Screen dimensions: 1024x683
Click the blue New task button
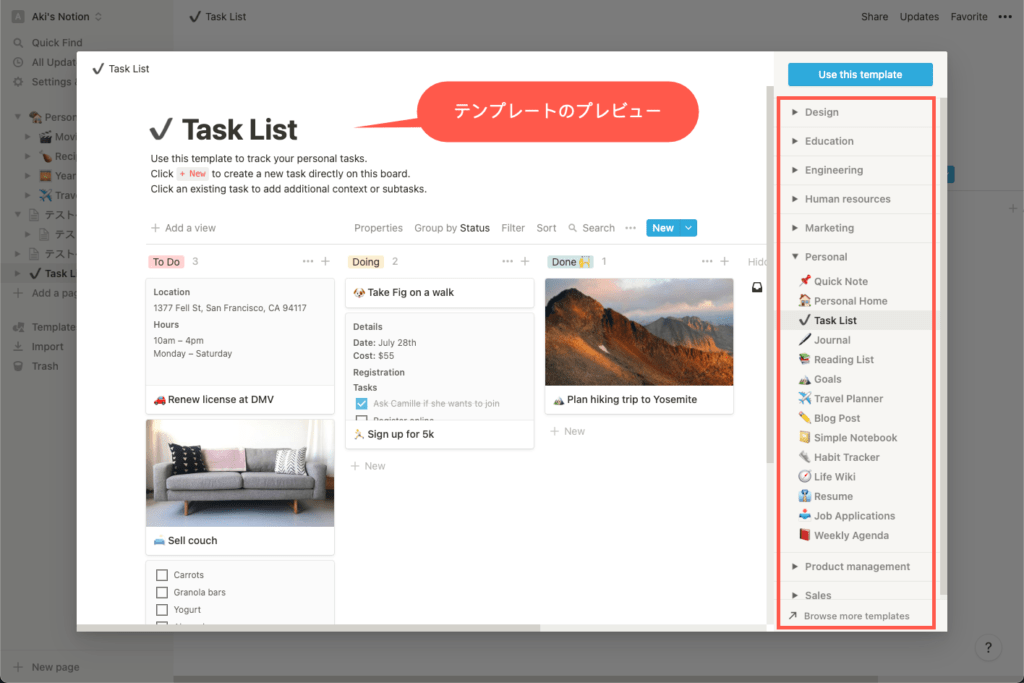(663, 228)
